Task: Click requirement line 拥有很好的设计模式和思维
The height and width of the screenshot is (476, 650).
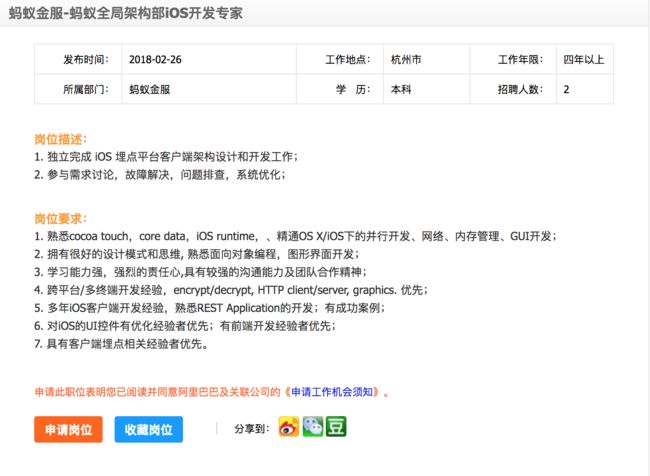Action: [196, 254]
